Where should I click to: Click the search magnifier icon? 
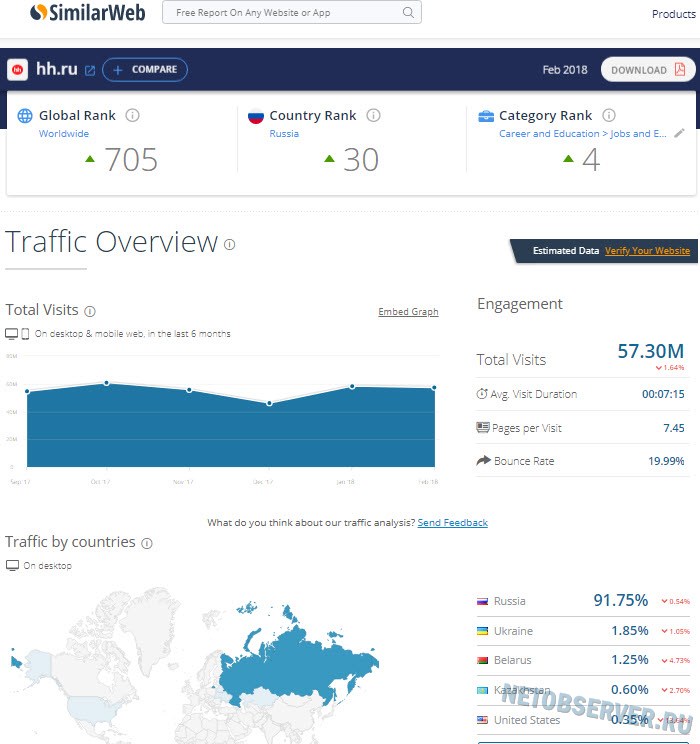408,12
